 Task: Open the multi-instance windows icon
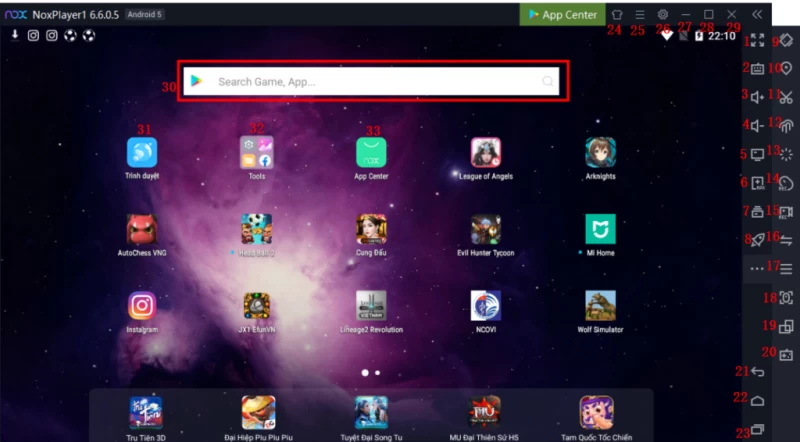[786, 326]
